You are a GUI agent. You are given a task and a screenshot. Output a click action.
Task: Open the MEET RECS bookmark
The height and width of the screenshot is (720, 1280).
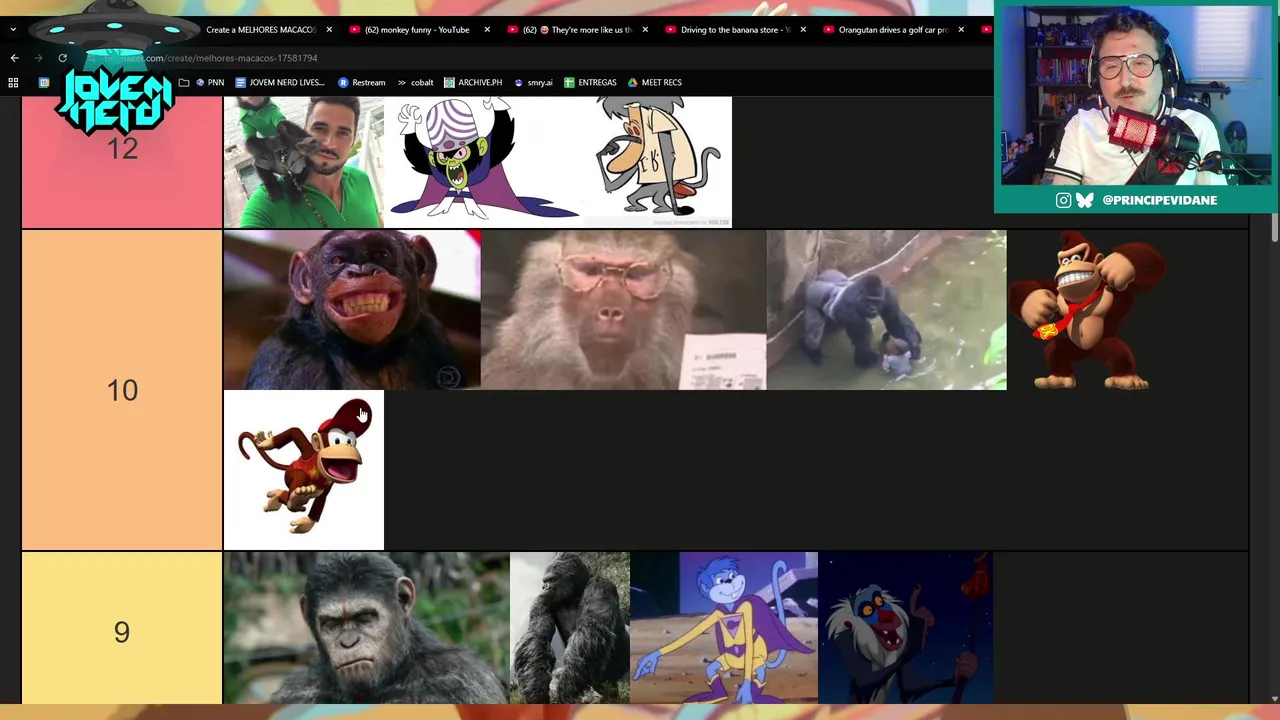tap(655, 82)
